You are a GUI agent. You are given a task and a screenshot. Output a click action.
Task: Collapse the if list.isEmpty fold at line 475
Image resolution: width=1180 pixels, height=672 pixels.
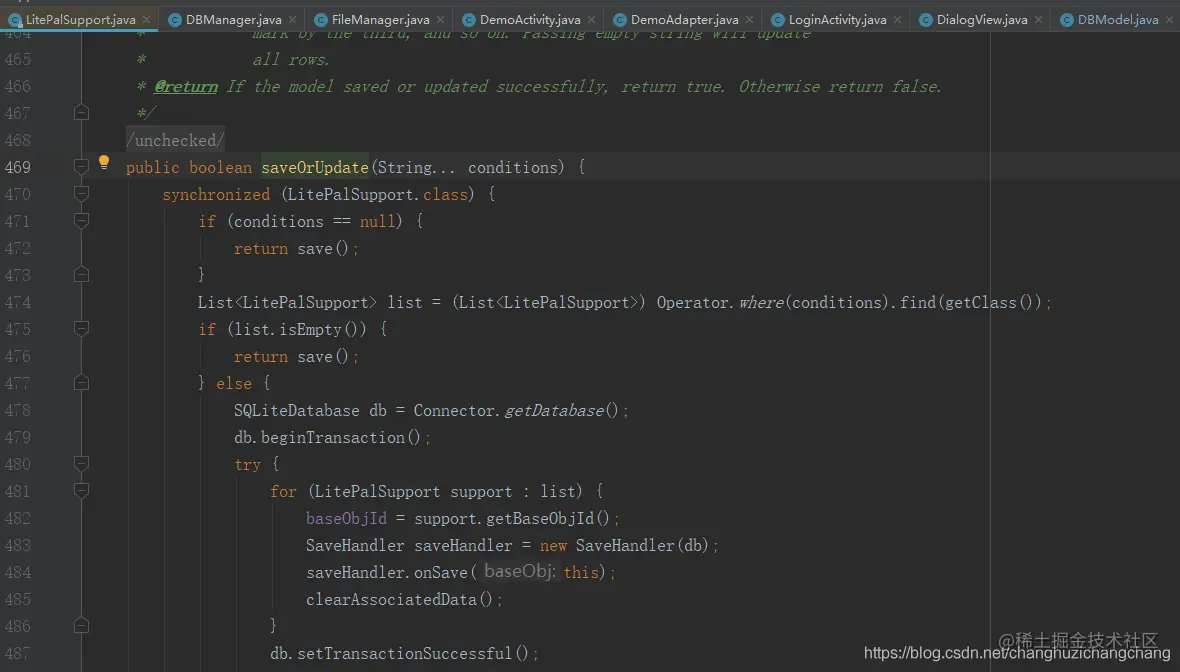[81, 329]
